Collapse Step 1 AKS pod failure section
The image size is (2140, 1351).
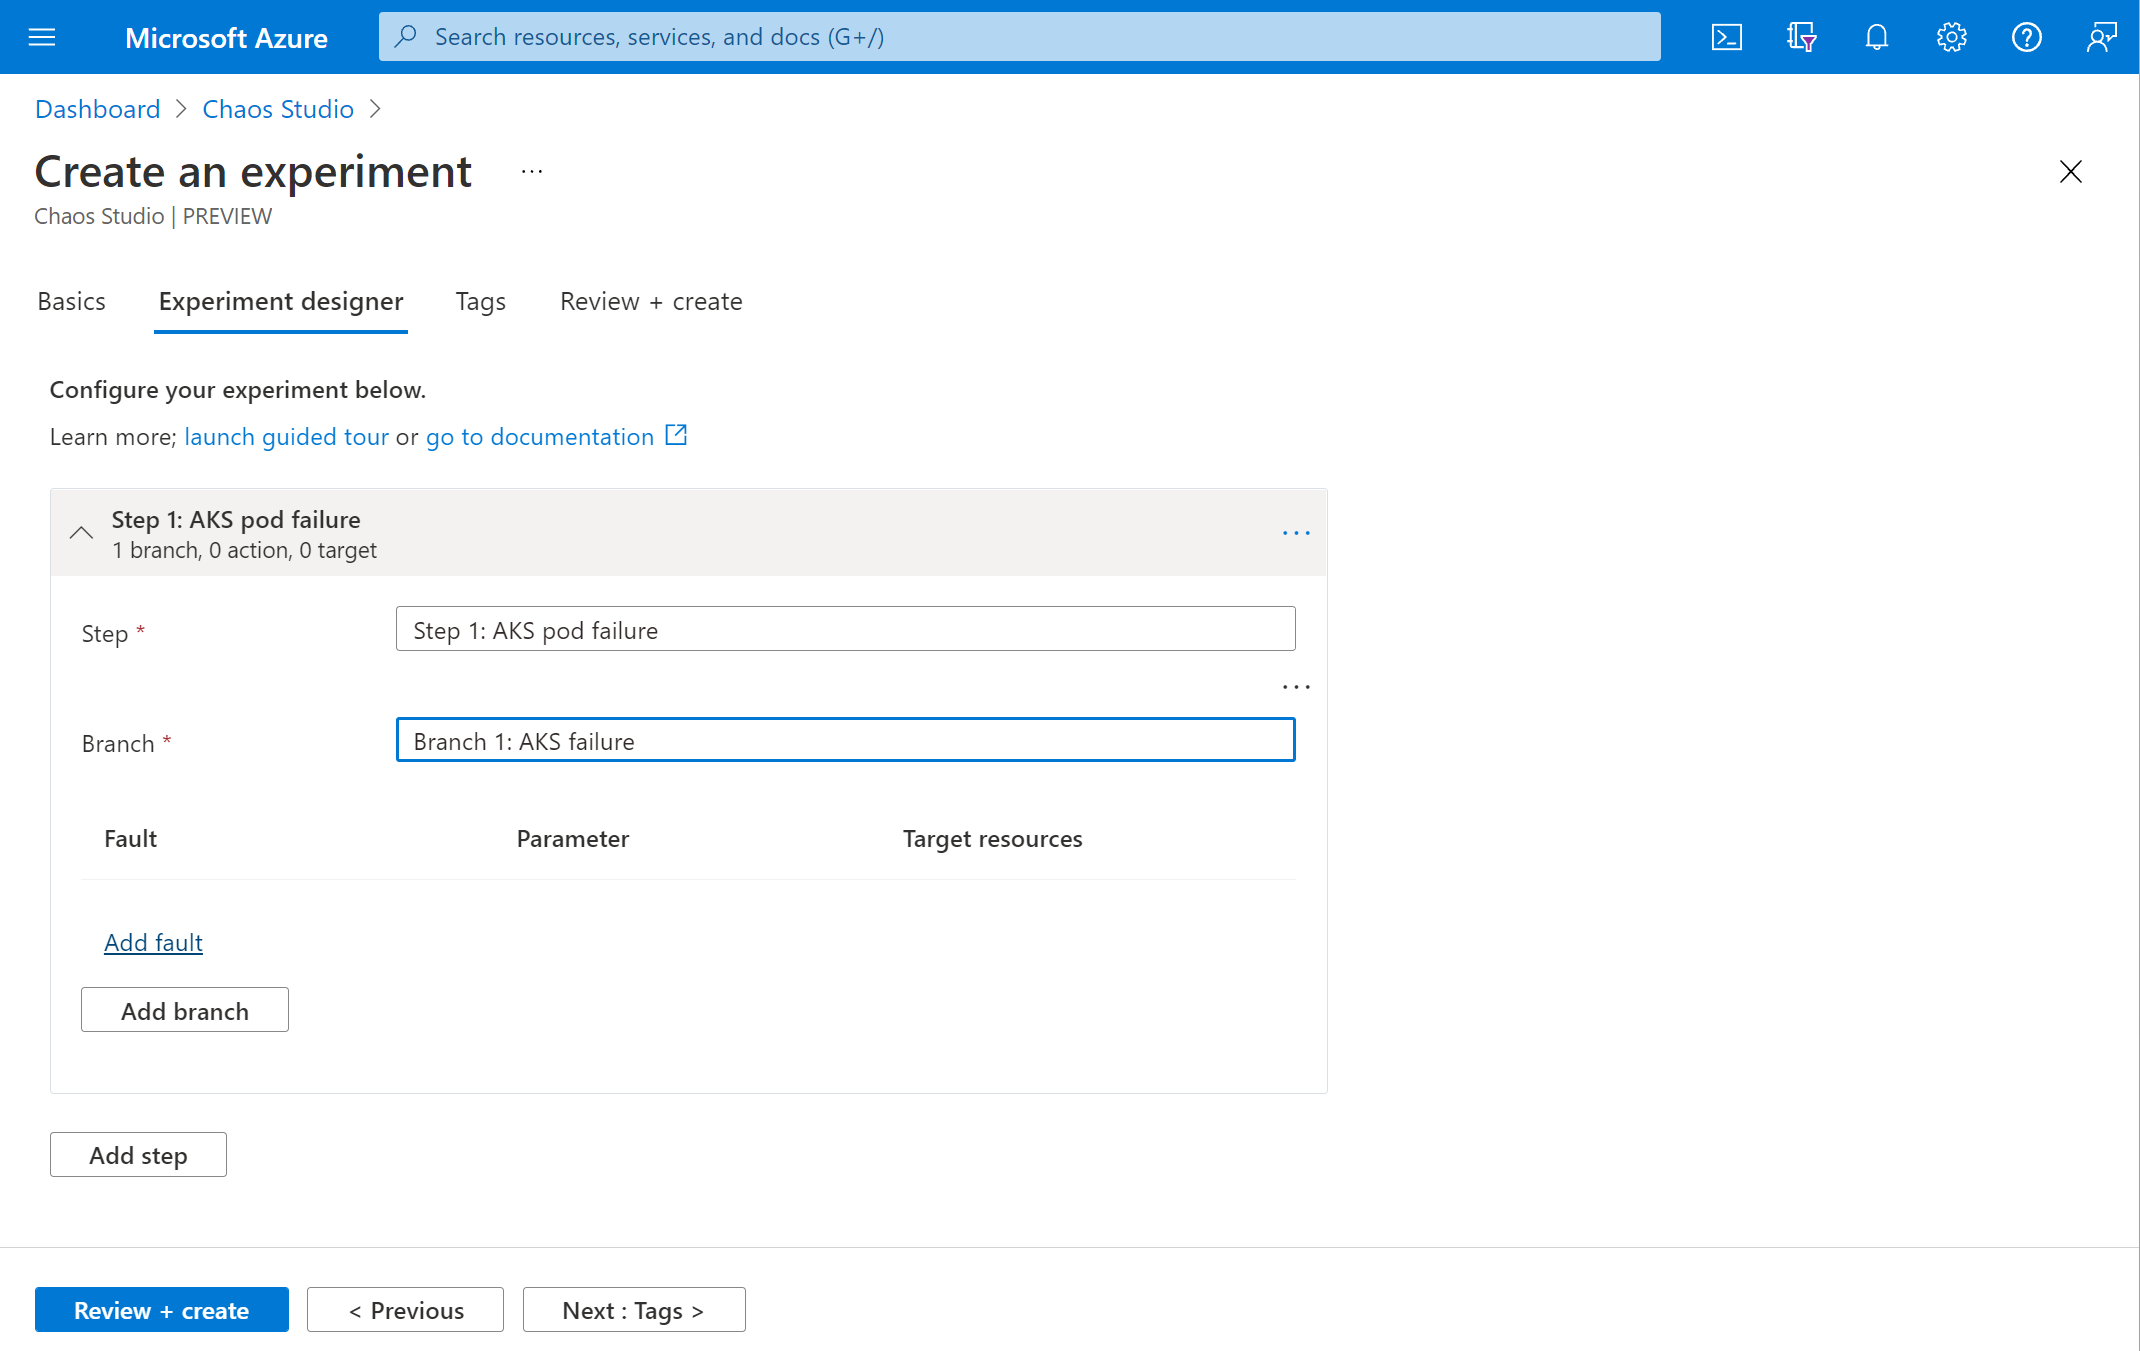point(79,531)
